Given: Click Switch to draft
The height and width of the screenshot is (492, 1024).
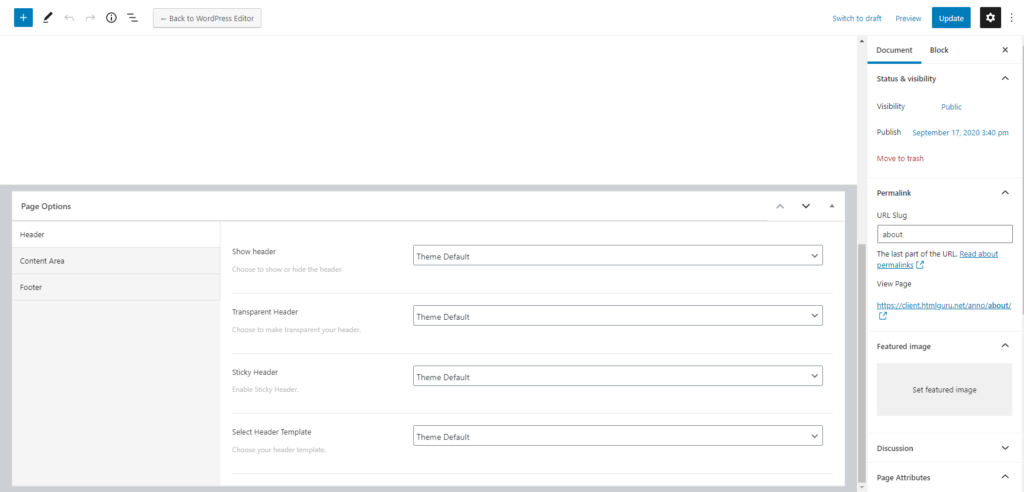Looking at the screenshot, I should coord(857,18).
